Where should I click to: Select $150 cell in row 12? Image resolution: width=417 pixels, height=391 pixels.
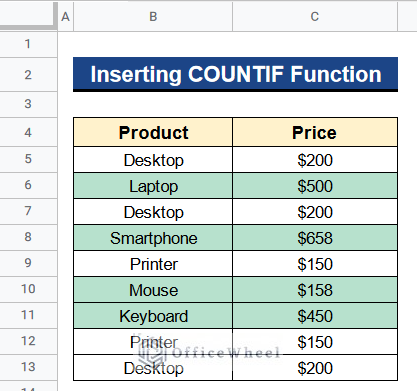[x=315, y=342]
